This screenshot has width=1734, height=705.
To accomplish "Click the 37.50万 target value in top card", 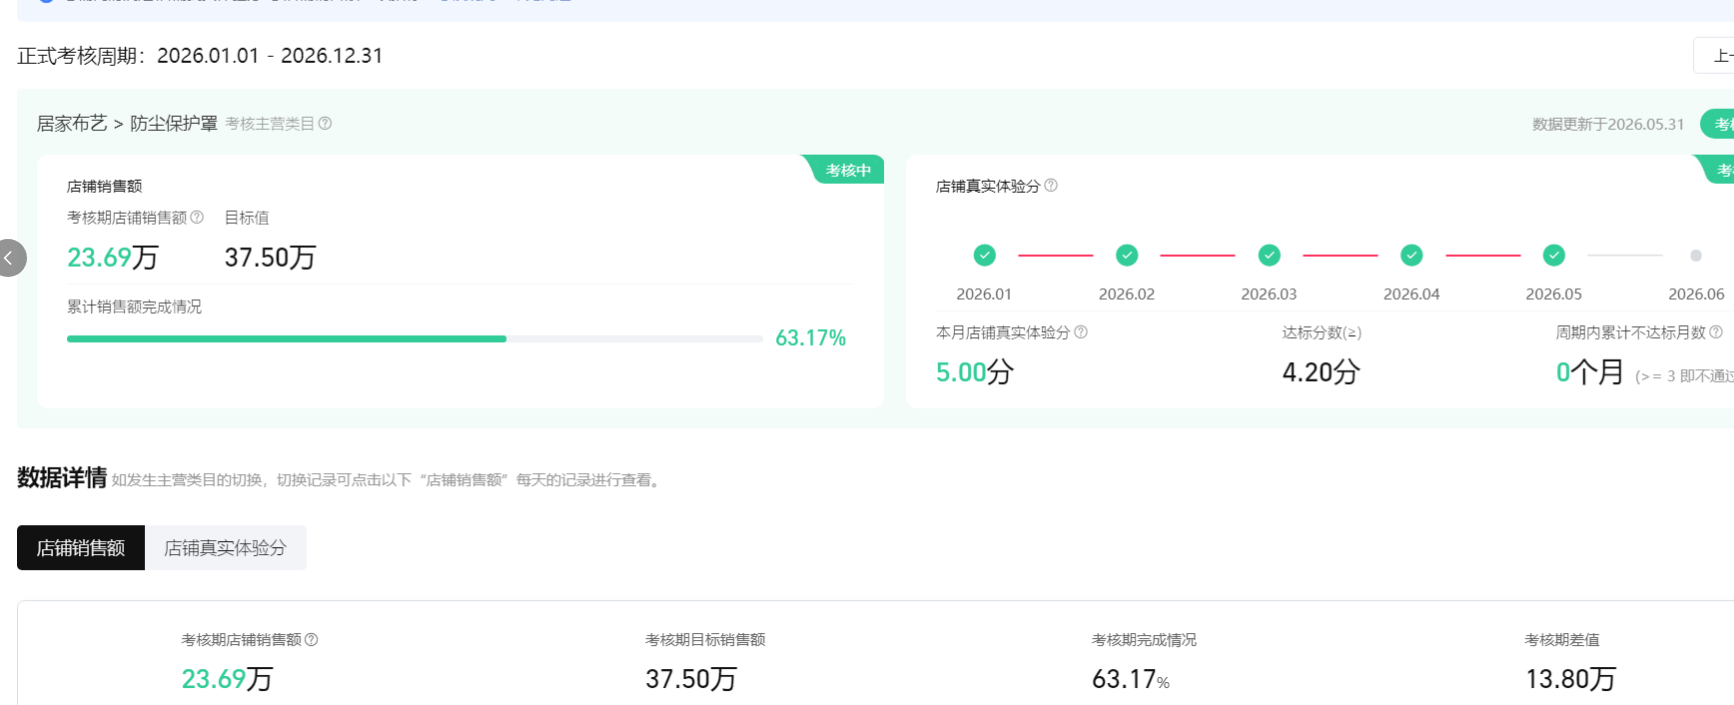I will click(270, 258).
